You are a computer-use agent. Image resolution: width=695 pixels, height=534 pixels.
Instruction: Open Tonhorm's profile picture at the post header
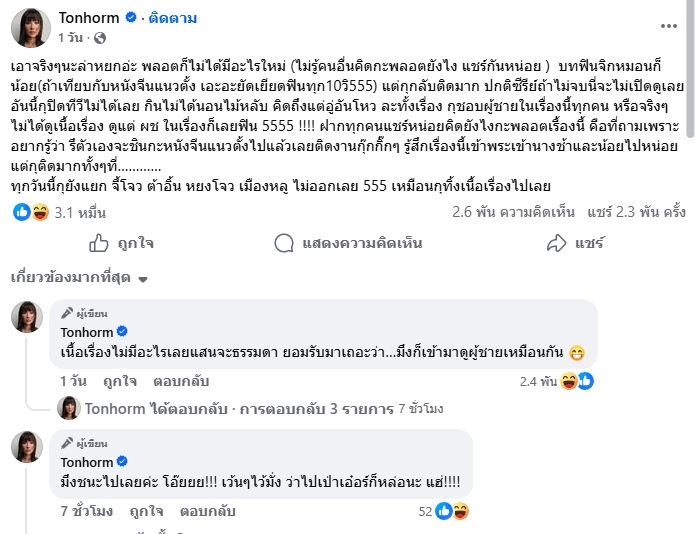click(x=31, y=27)
